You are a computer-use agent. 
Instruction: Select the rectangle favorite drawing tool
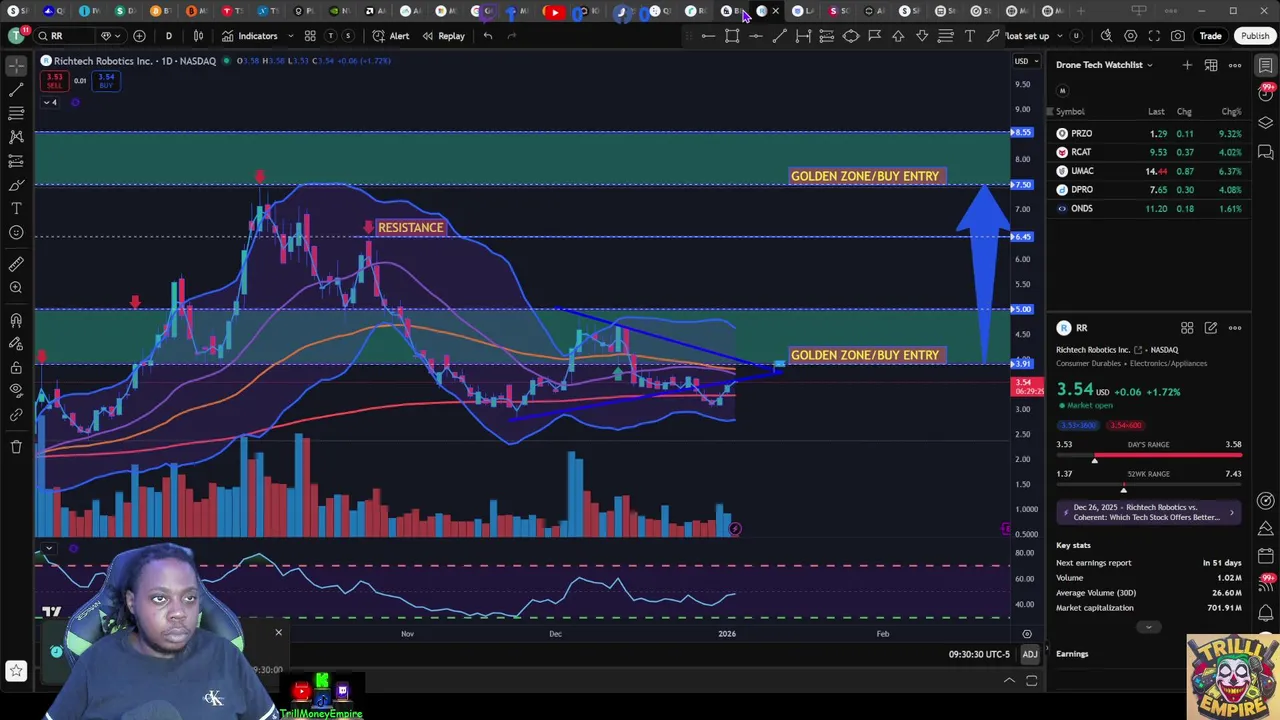click(x=732, y=36)
